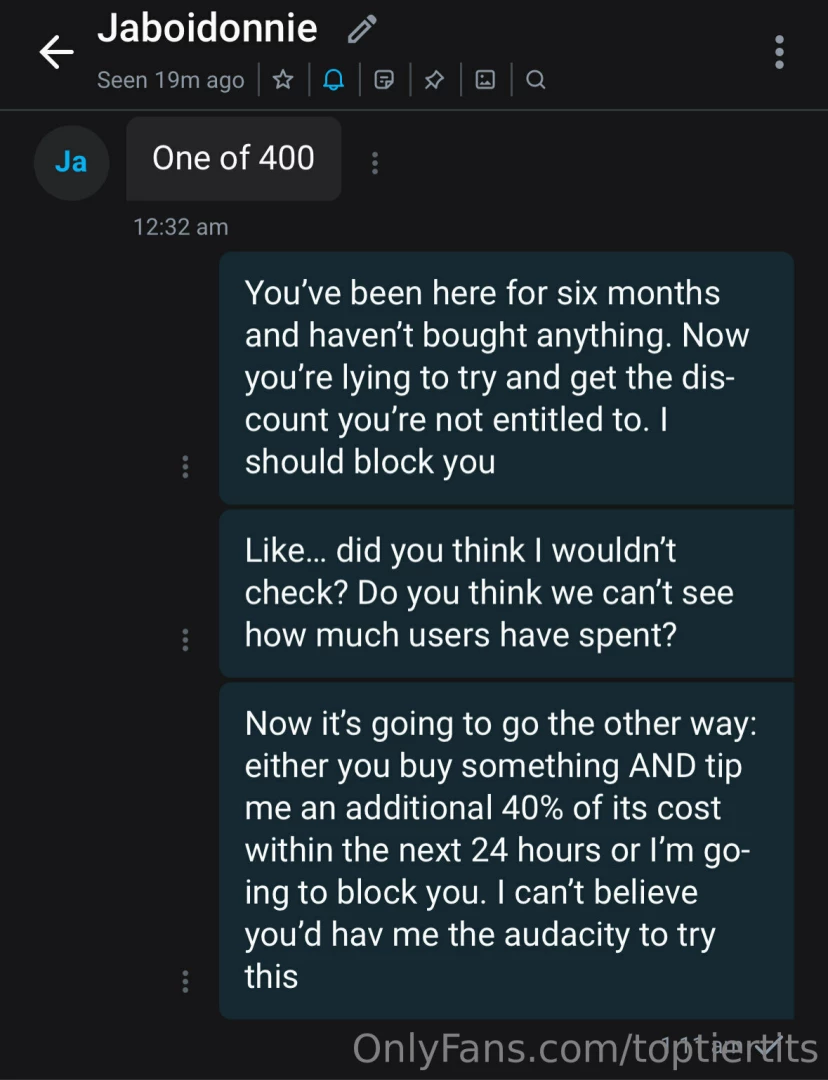Add chat to favorites with star
This screenshot has height=1080, width=828.
(283, 80)
